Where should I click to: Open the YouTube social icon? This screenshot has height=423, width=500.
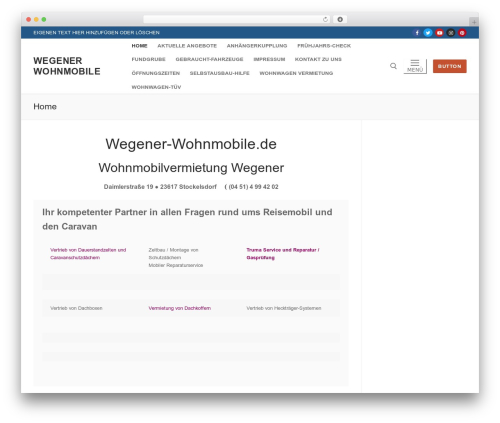pos(439,33)
